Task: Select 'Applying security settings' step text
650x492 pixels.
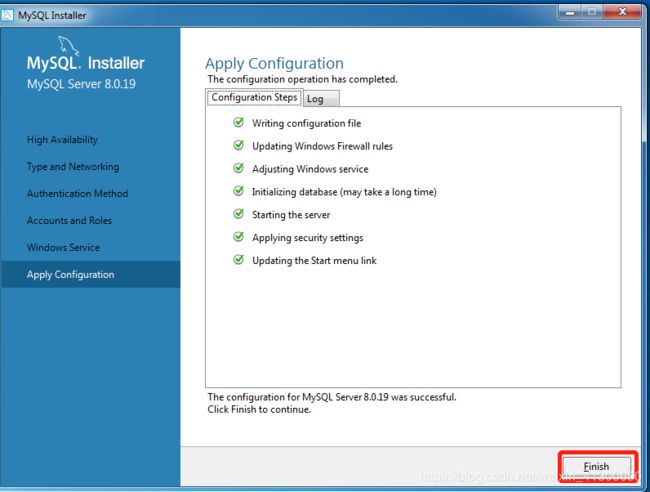Action: [x=308, y=238]
